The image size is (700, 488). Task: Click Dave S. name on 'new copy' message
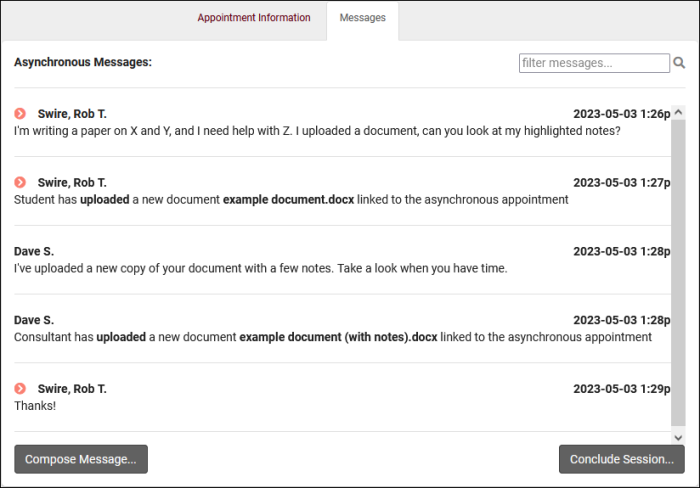click(x=34, y=251)
